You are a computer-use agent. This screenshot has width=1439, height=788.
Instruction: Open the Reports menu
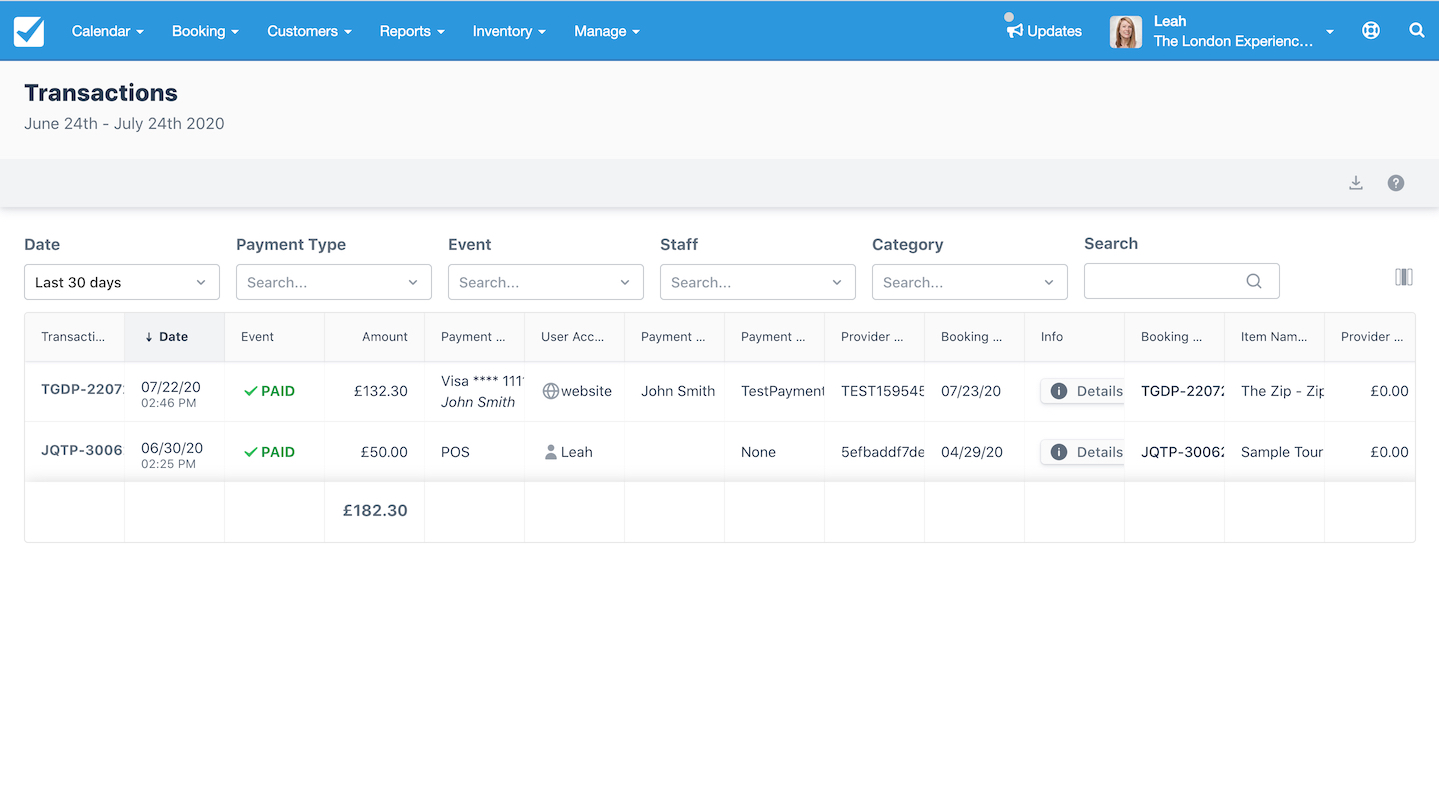[412, 31]
